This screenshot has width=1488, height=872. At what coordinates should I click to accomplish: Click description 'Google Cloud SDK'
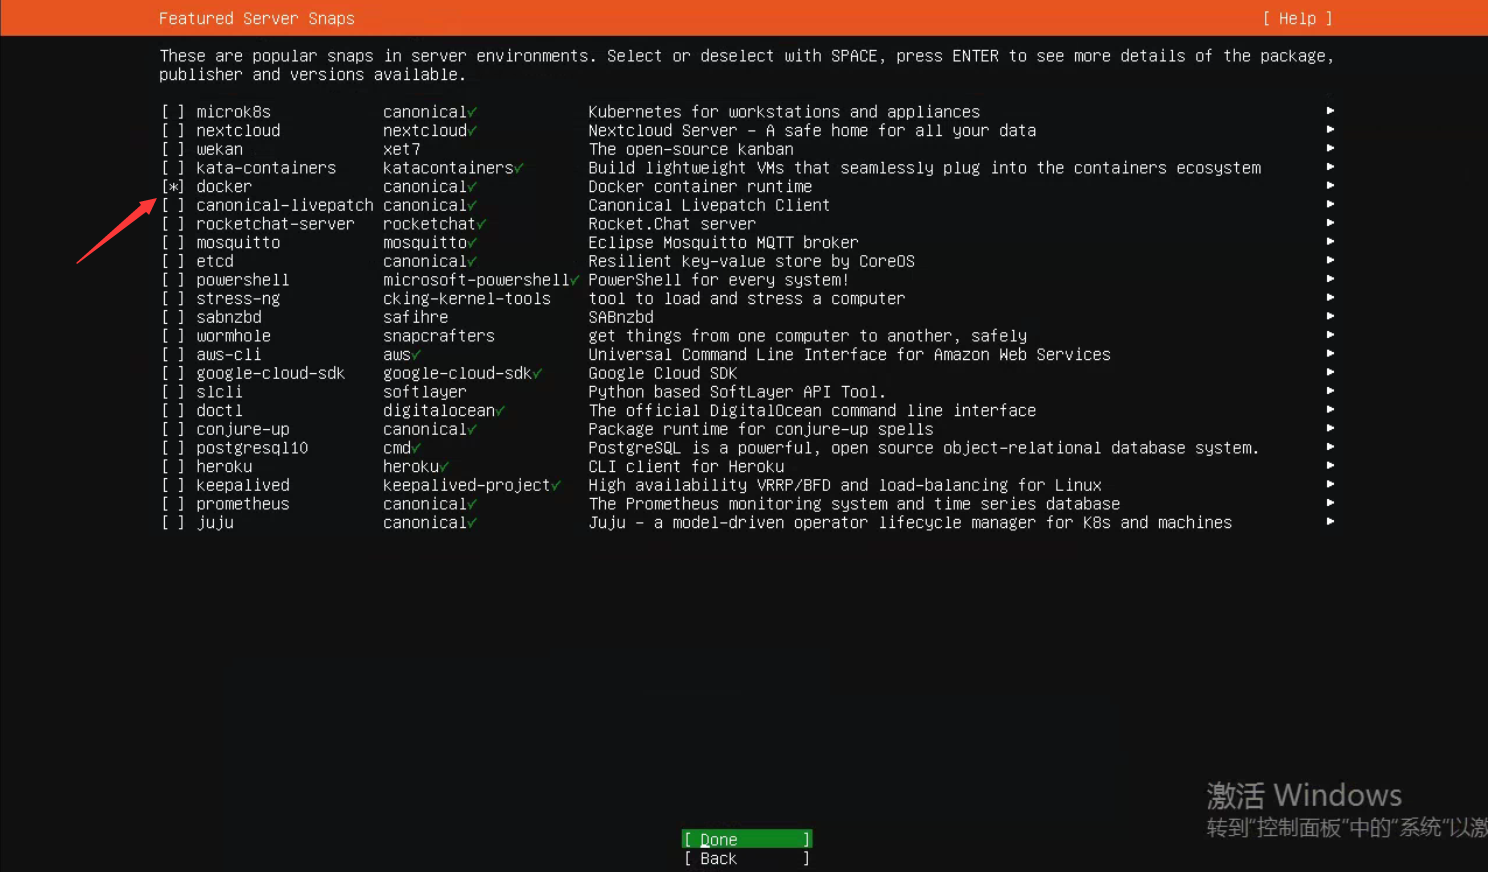[662, 374]
